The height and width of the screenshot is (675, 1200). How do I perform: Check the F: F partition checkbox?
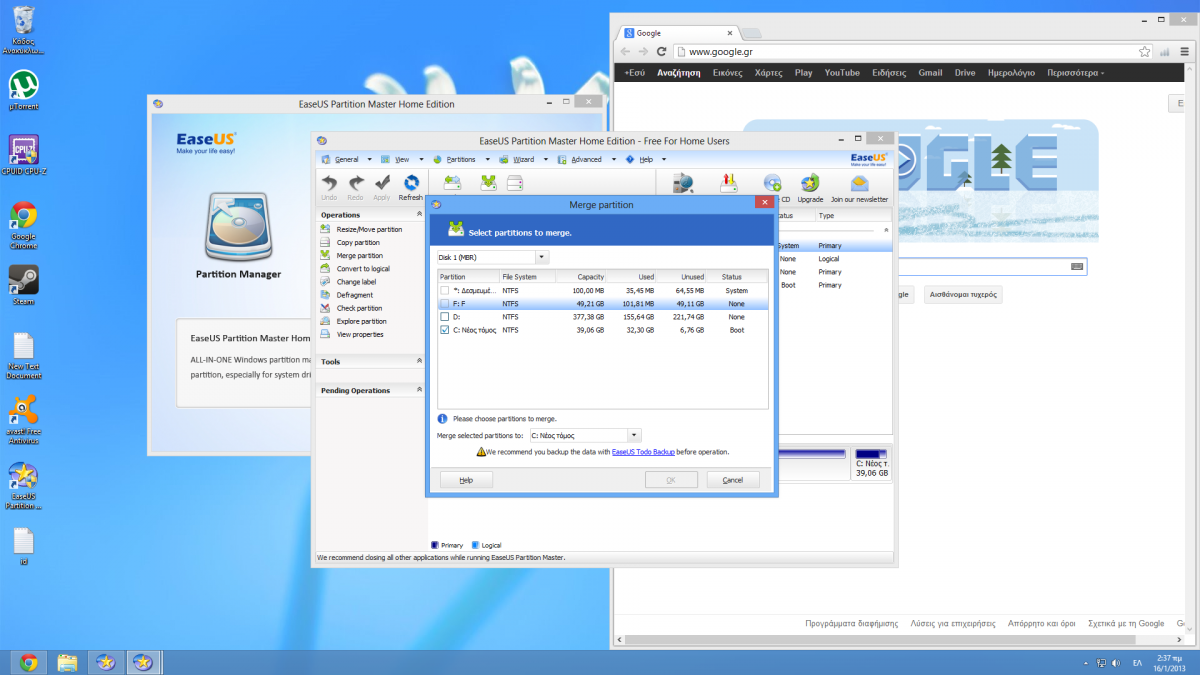(445, 304)
